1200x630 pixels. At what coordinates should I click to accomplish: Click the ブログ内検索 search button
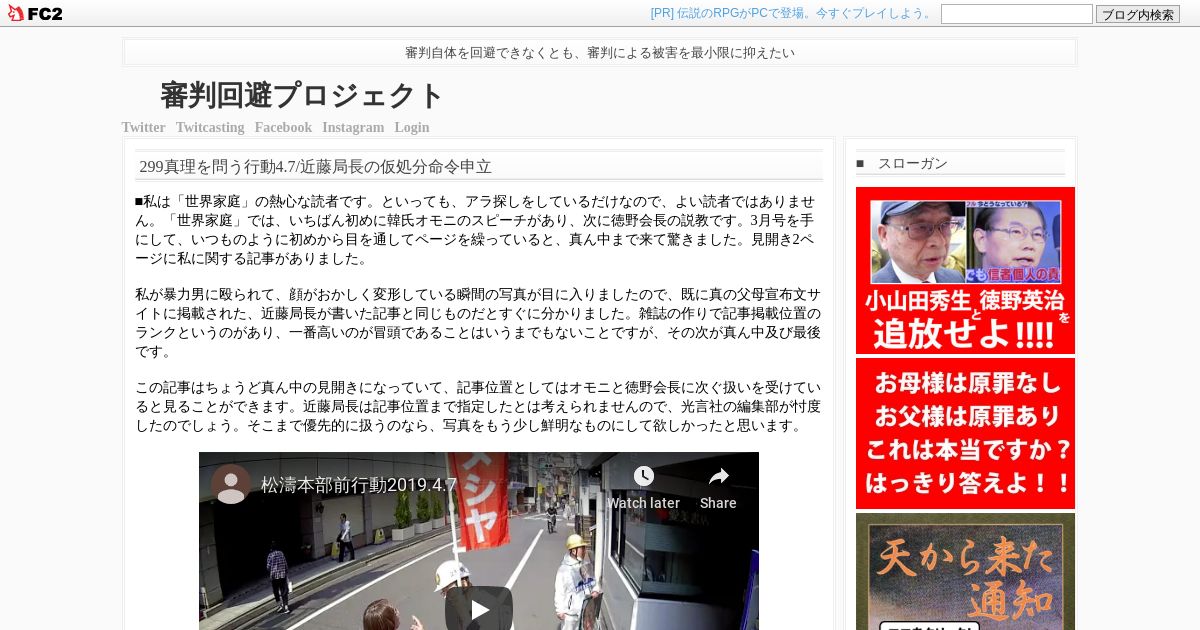[1138, 14]
